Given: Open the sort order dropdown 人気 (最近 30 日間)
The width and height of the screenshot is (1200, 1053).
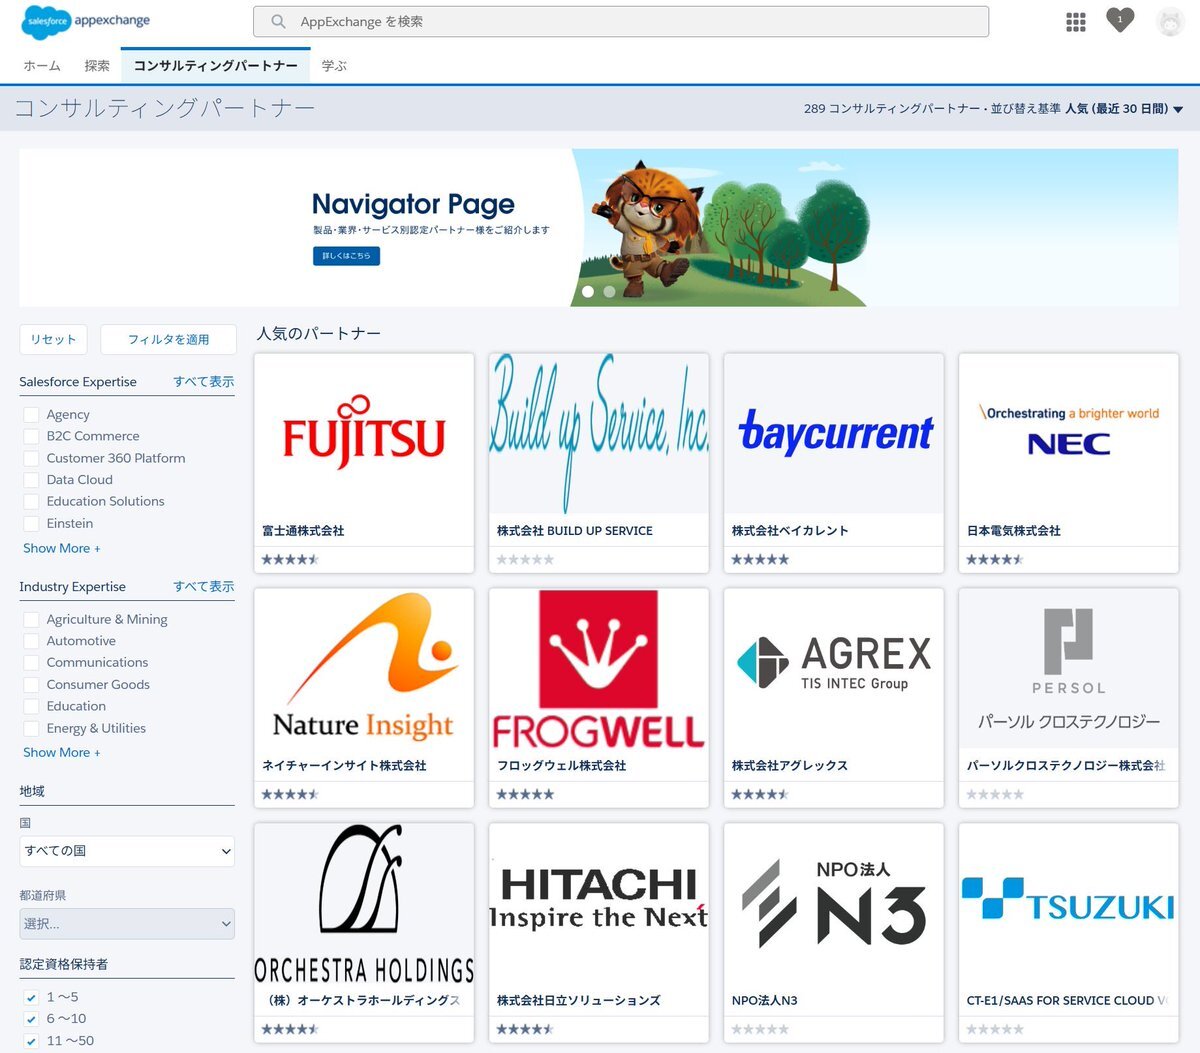Looking at the screenshot, I should coord(1124,109).
